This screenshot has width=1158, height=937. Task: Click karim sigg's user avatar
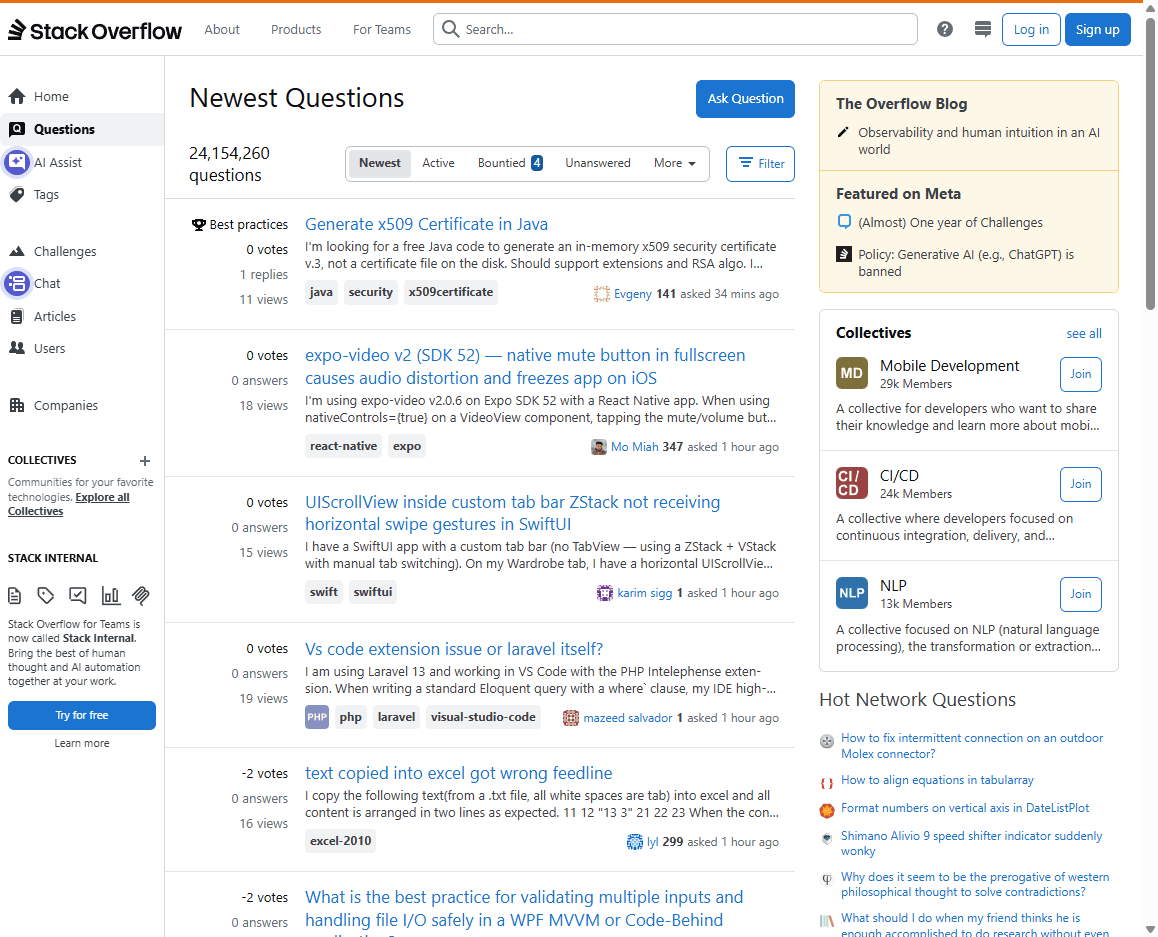tap(605, 593)
